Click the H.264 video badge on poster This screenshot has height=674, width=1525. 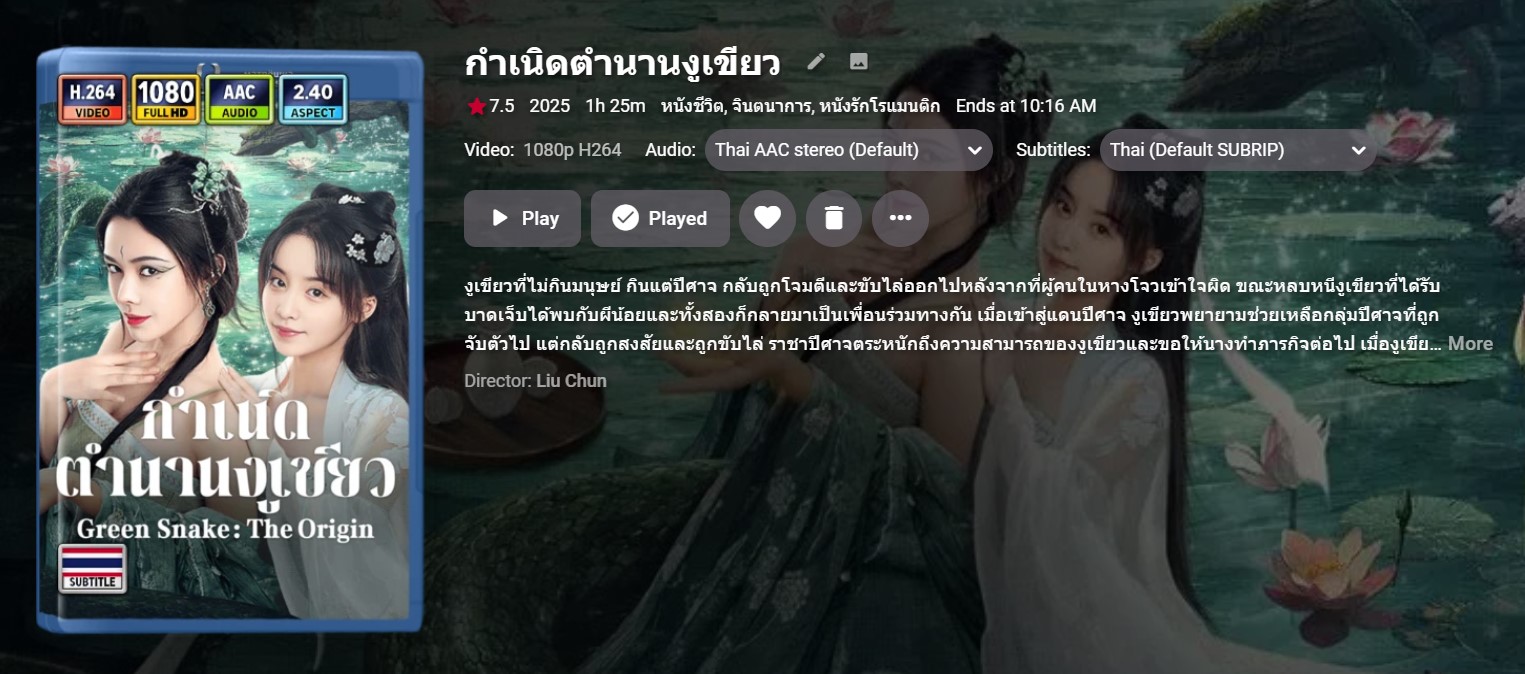(92, 99)
